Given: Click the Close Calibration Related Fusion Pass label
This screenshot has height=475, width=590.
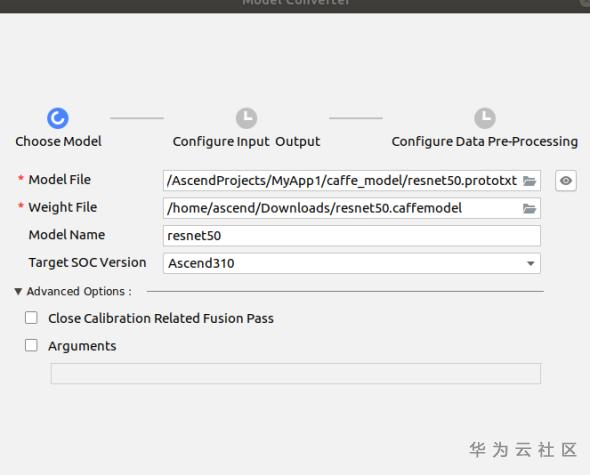Looking at the screenshot, I should coord(161,318).
